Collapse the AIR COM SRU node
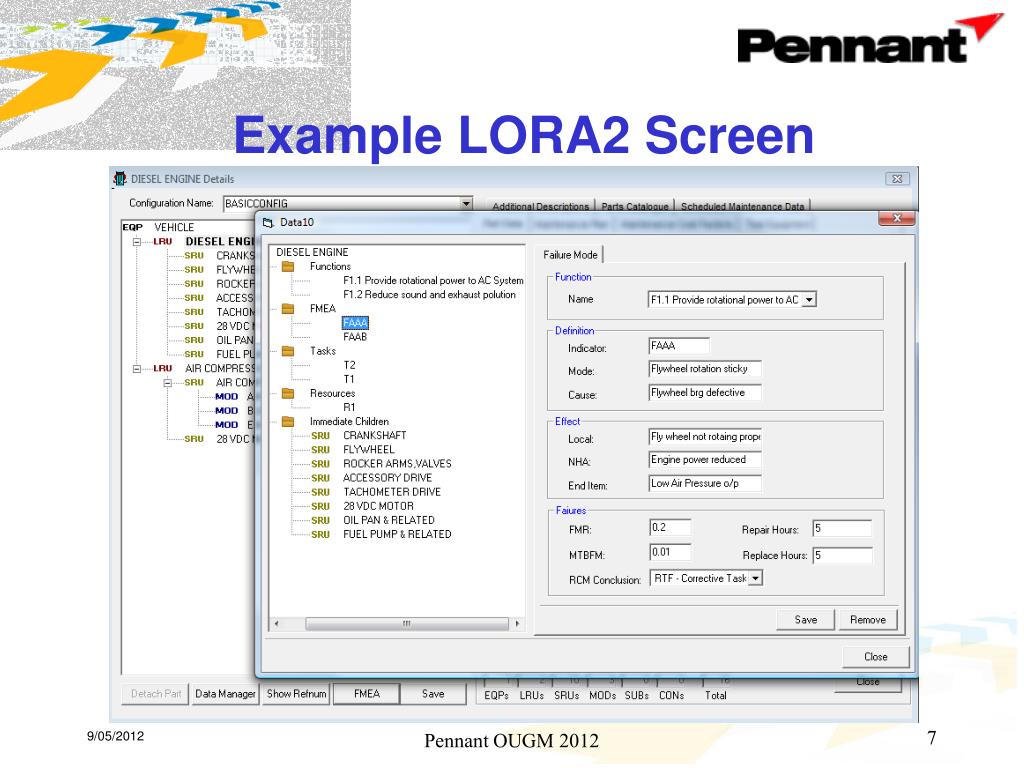1024x768 pixels. 168,383
